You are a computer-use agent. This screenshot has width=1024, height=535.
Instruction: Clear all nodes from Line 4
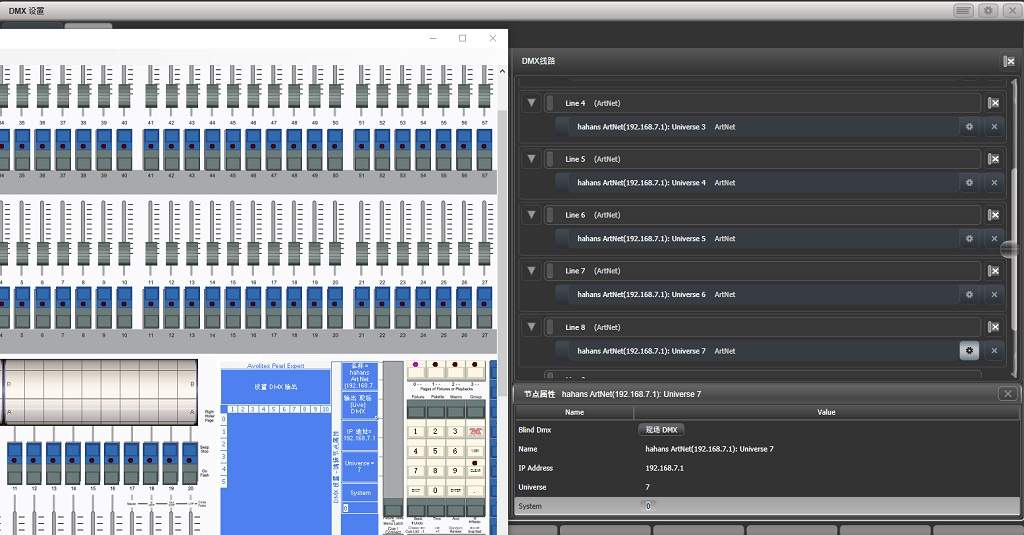pyautogui.click(x=993, y=103)
